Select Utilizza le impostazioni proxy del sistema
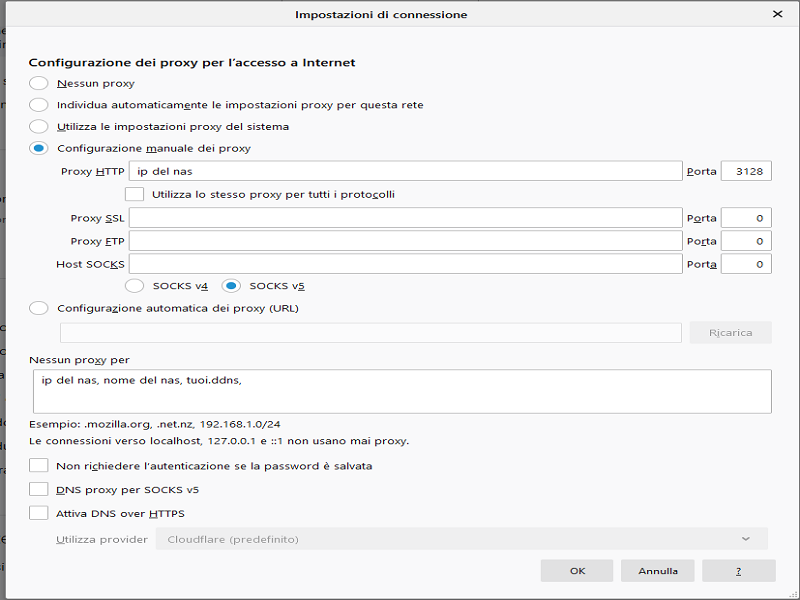 click(x=39, y=127)
